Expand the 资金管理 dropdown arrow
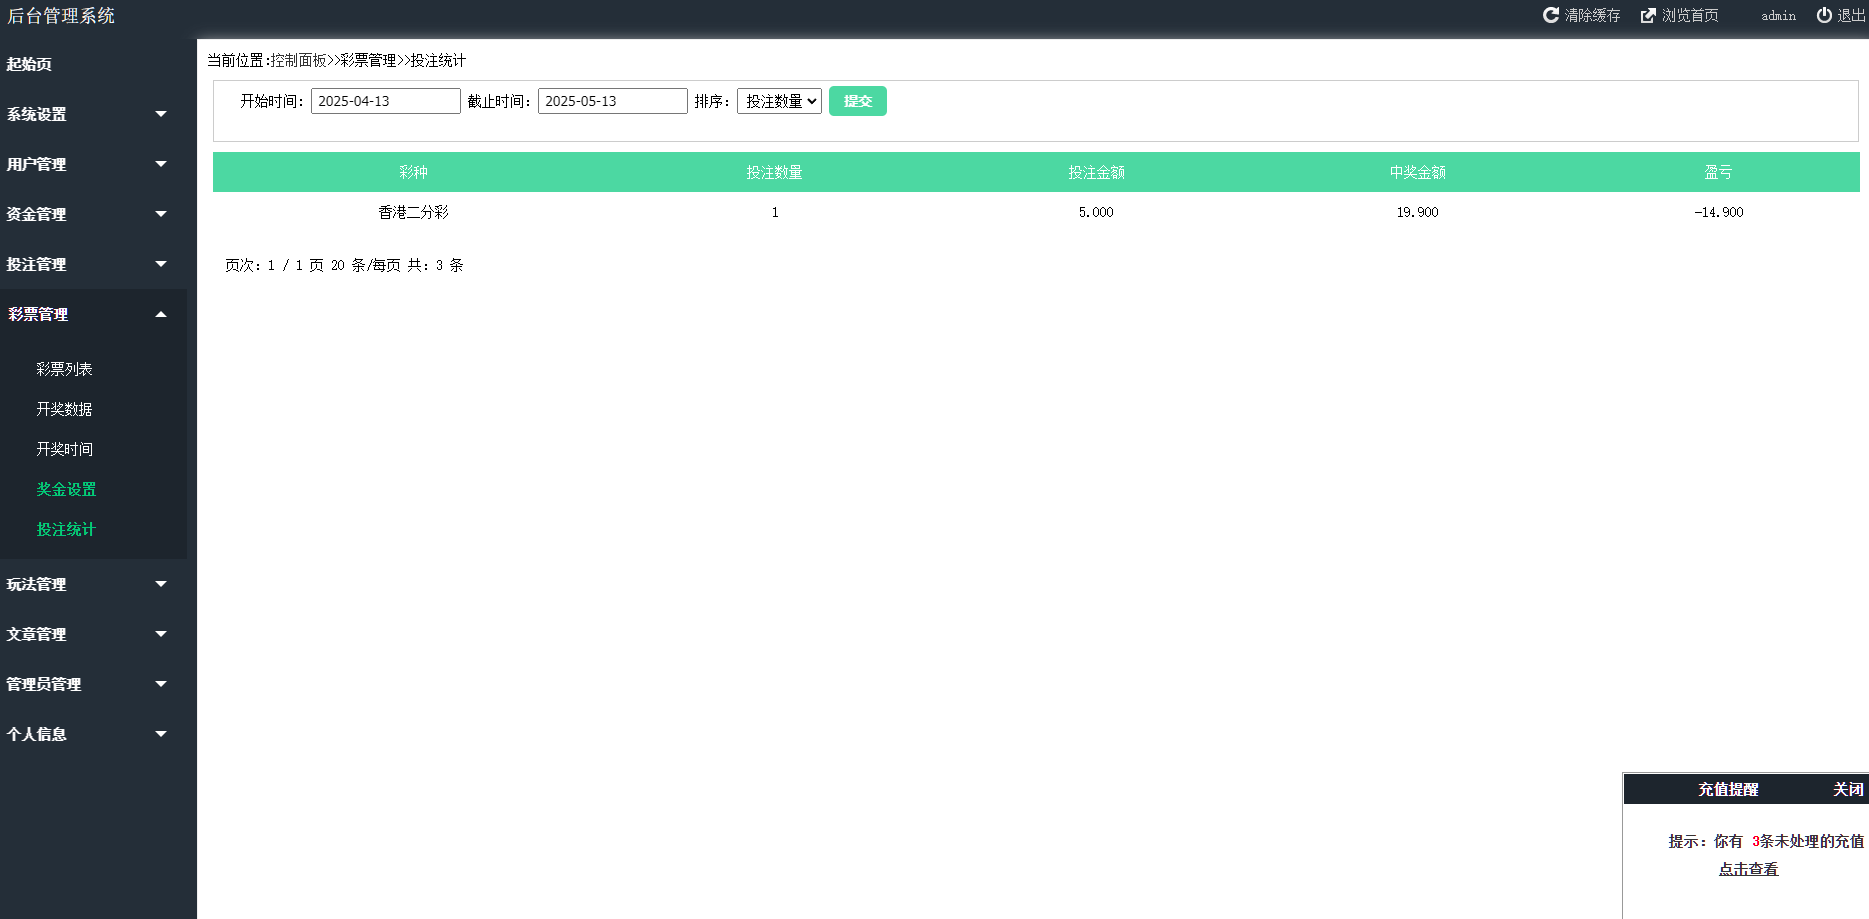This screenshot has width=1869, height=919. pyautogui.click(x=161, y=214)
